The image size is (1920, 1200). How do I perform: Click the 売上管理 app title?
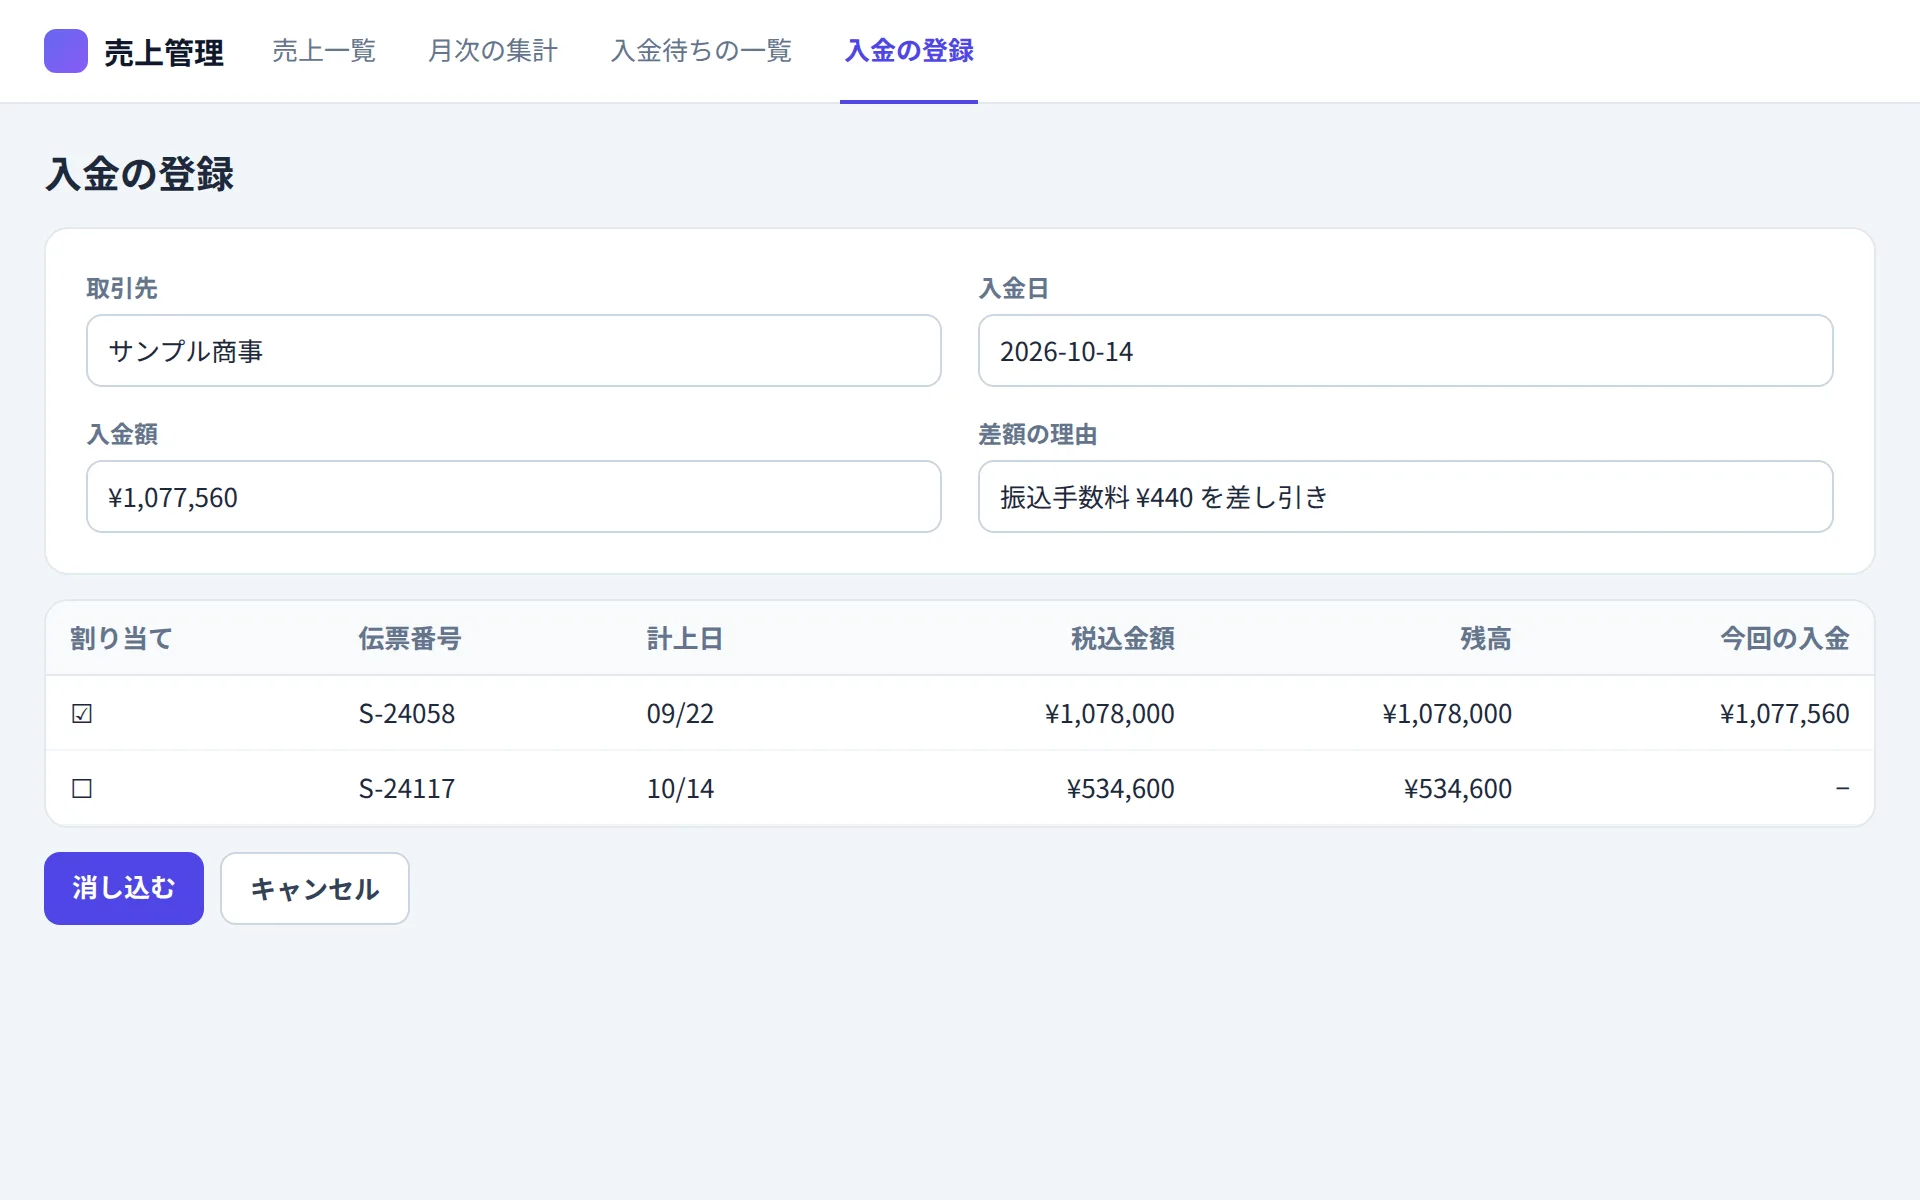pos(164,52)
